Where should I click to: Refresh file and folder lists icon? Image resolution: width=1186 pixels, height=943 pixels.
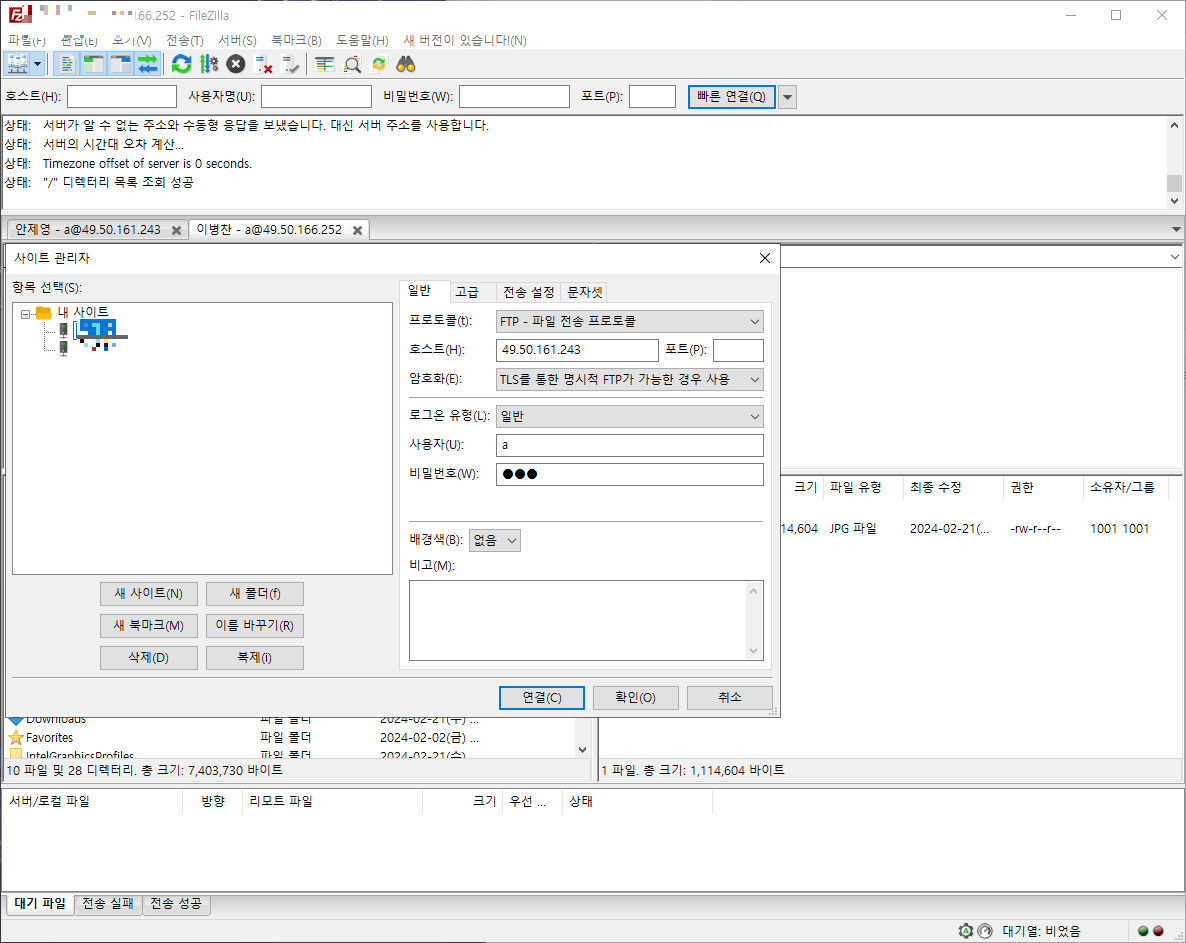coord(182,64)
